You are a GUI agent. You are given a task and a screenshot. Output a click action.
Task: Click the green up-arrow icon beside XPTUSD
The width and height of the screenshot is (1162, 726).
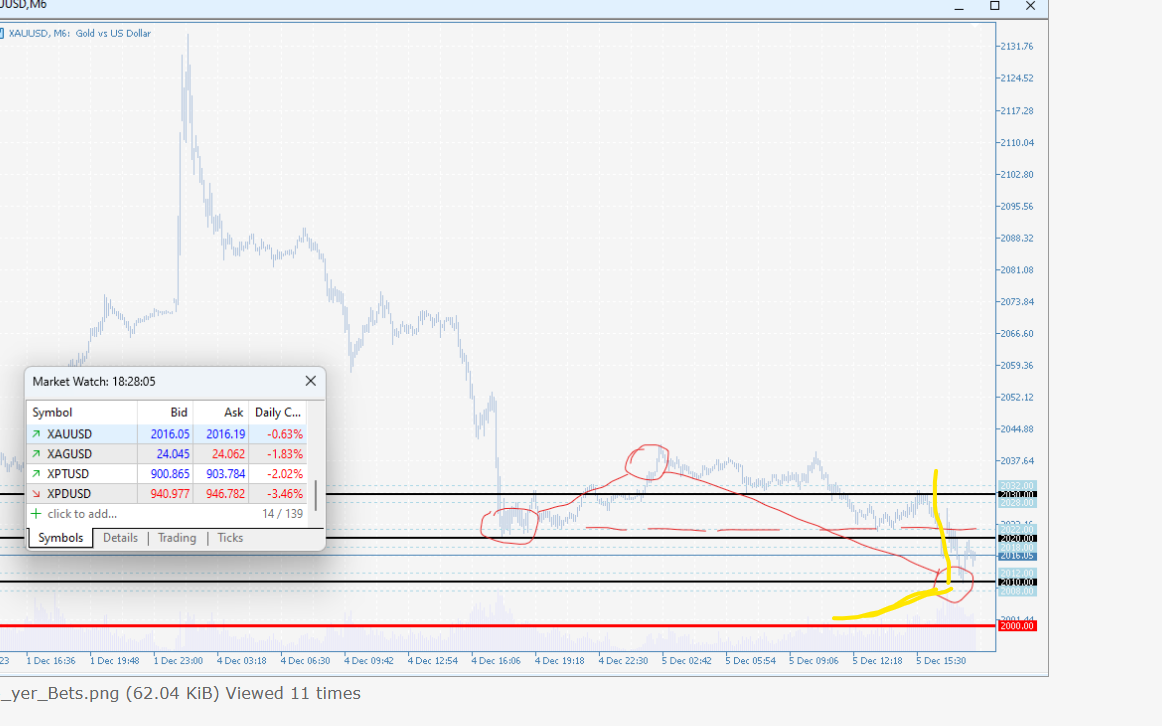pyautogui.click(x=36, y=473)
